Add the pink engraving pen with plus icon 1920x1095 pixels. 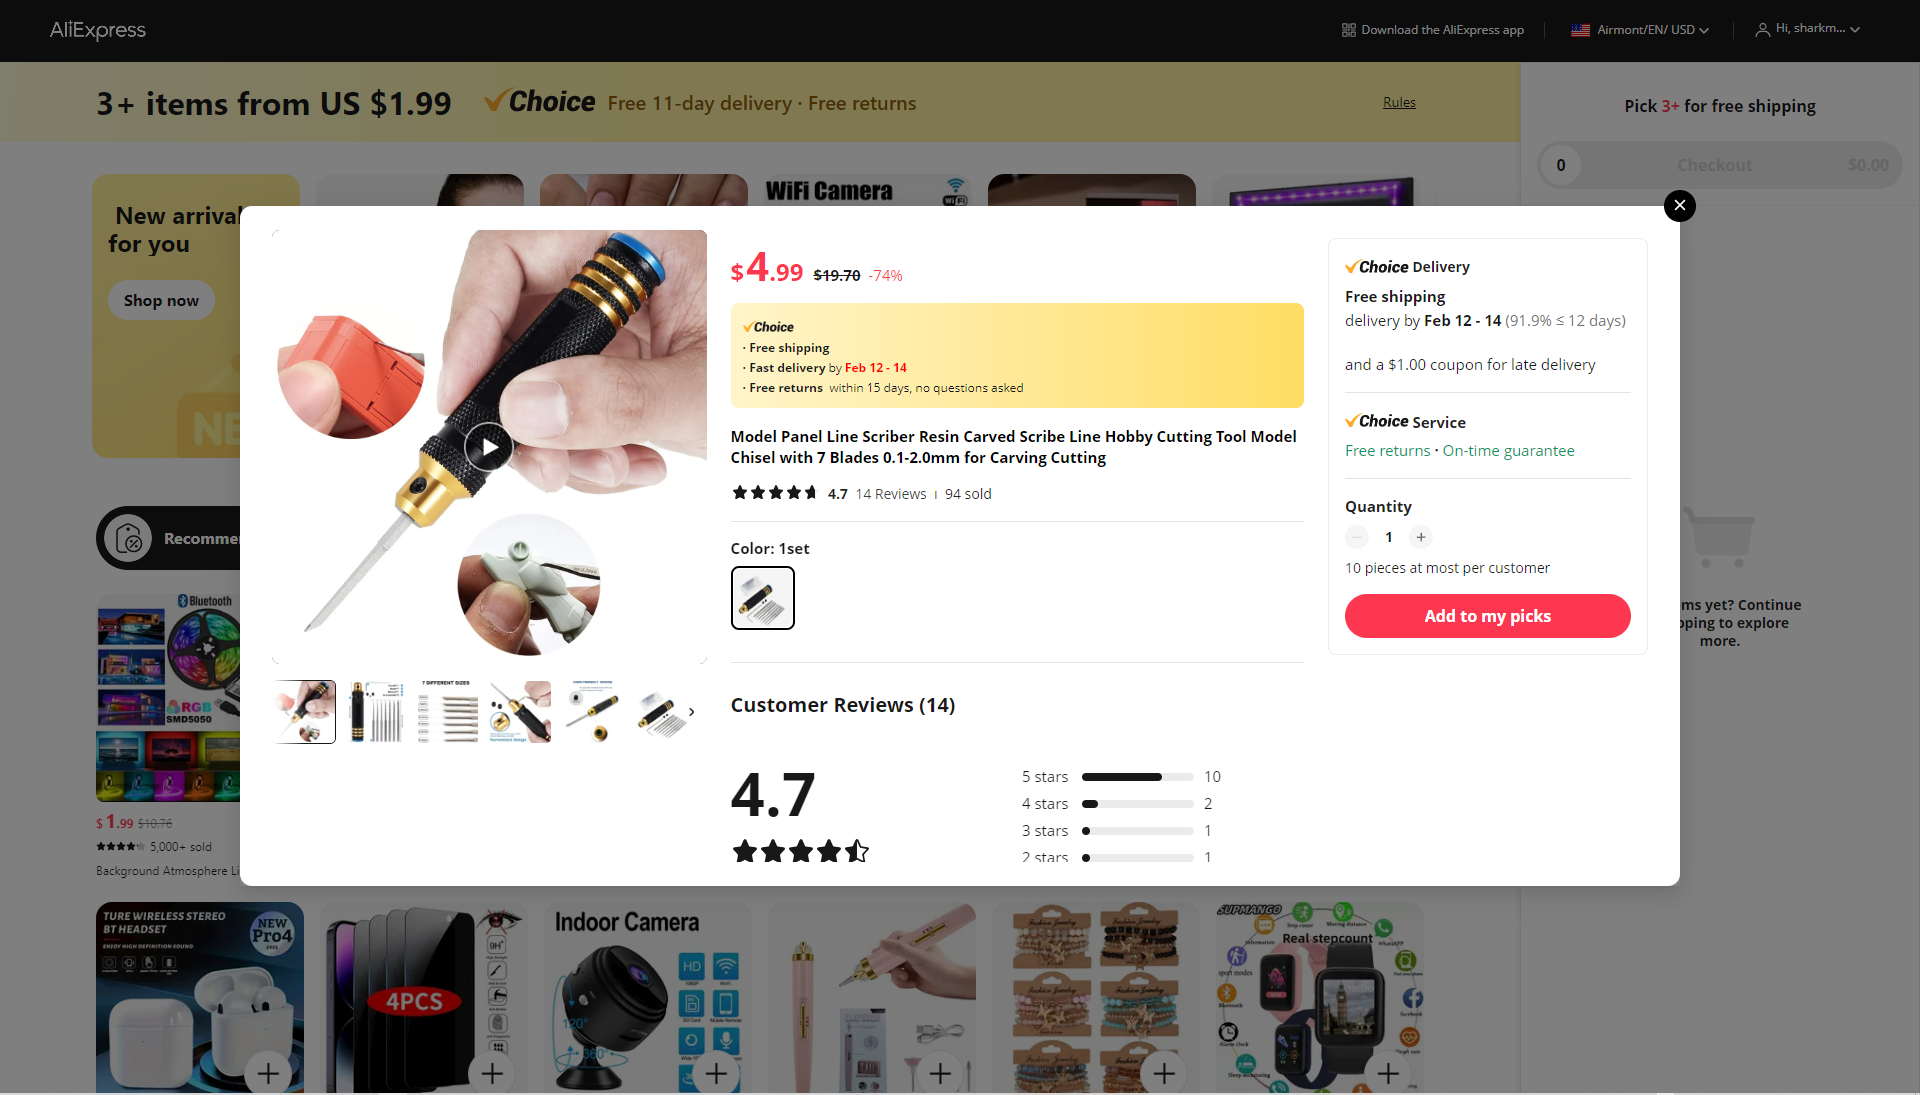940,1073
